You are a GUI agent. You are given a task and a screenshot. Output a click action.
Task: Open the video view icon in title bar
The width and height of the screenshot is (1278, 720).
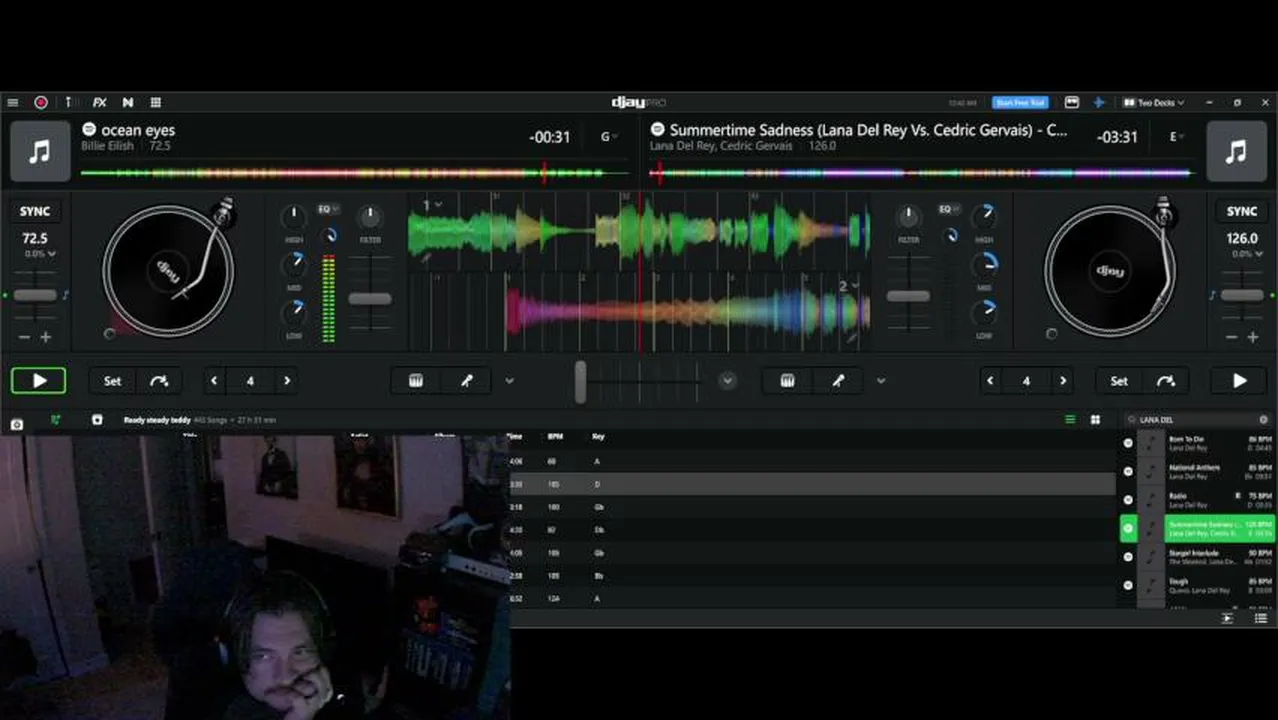click(x=1072, y=102)
